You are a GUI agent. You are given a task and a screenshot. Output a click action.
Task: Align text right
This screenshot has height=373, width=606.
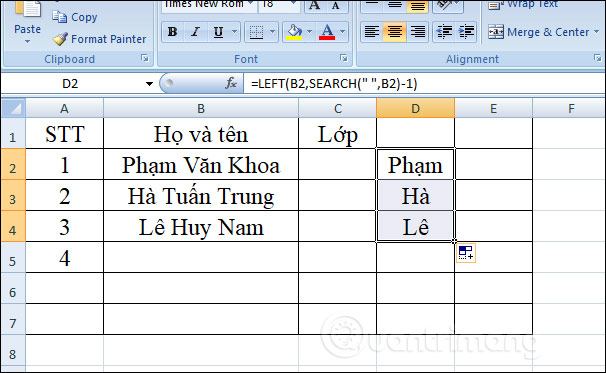(417, 32)
